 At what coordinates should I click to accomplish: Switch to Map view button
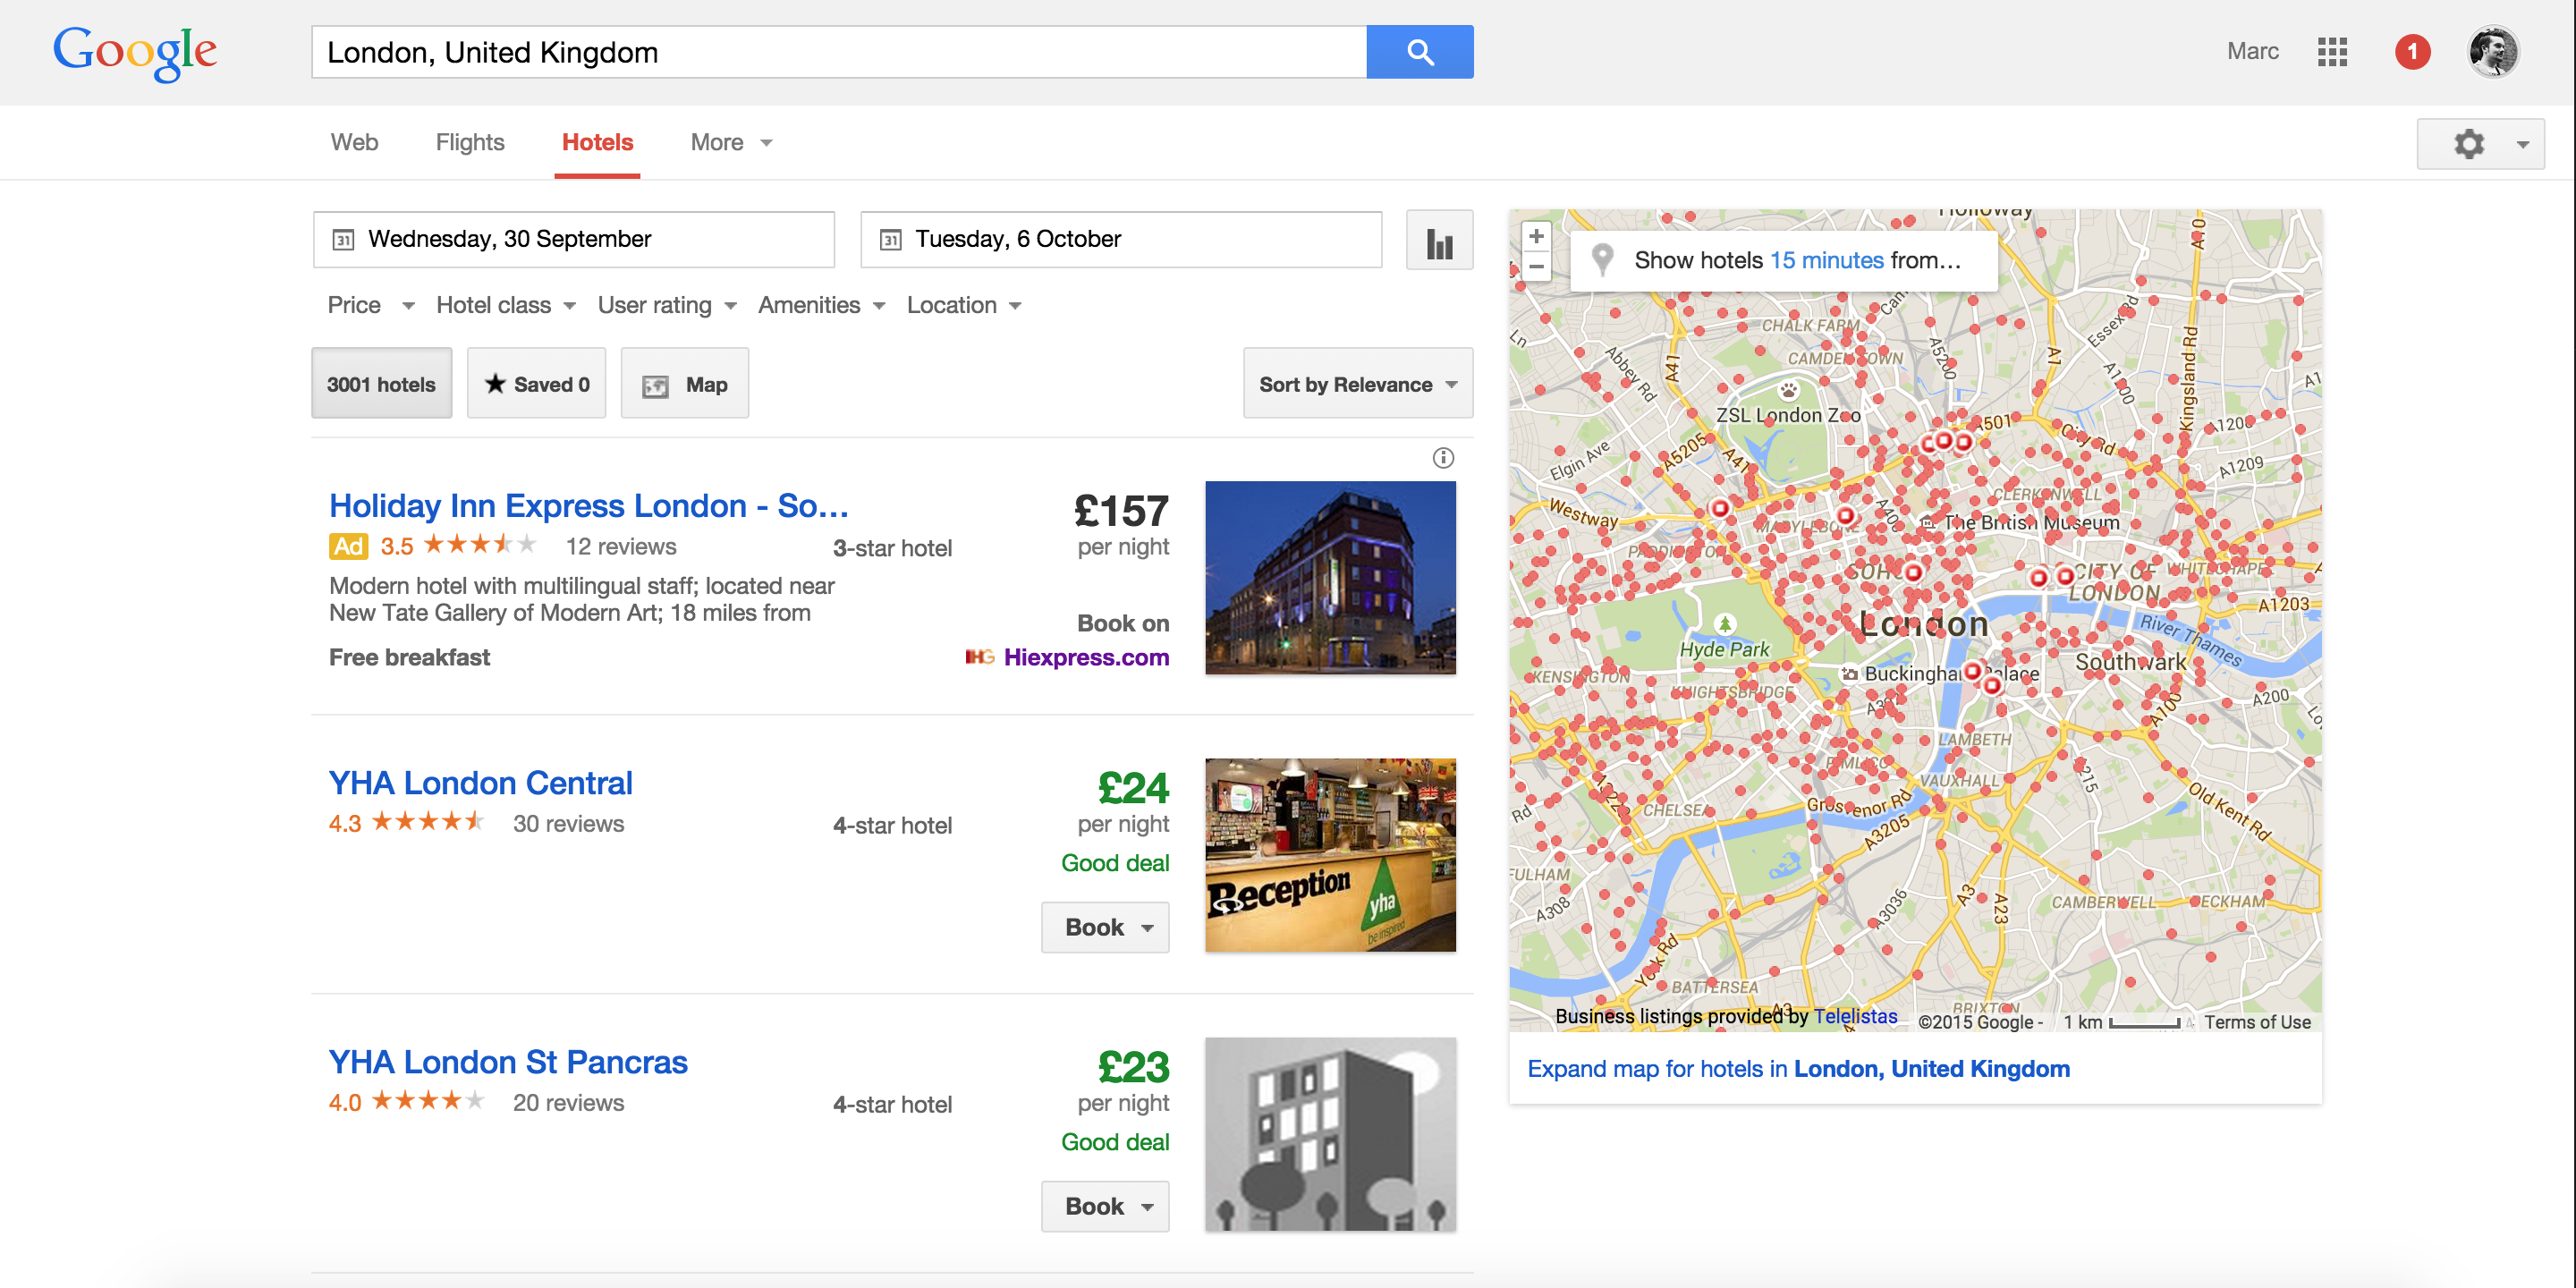(684, 384)
